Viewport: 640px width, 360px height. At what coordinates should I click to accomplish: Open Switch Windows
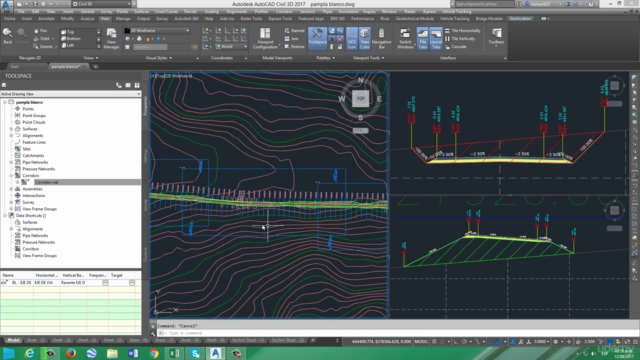coord(405,39)
